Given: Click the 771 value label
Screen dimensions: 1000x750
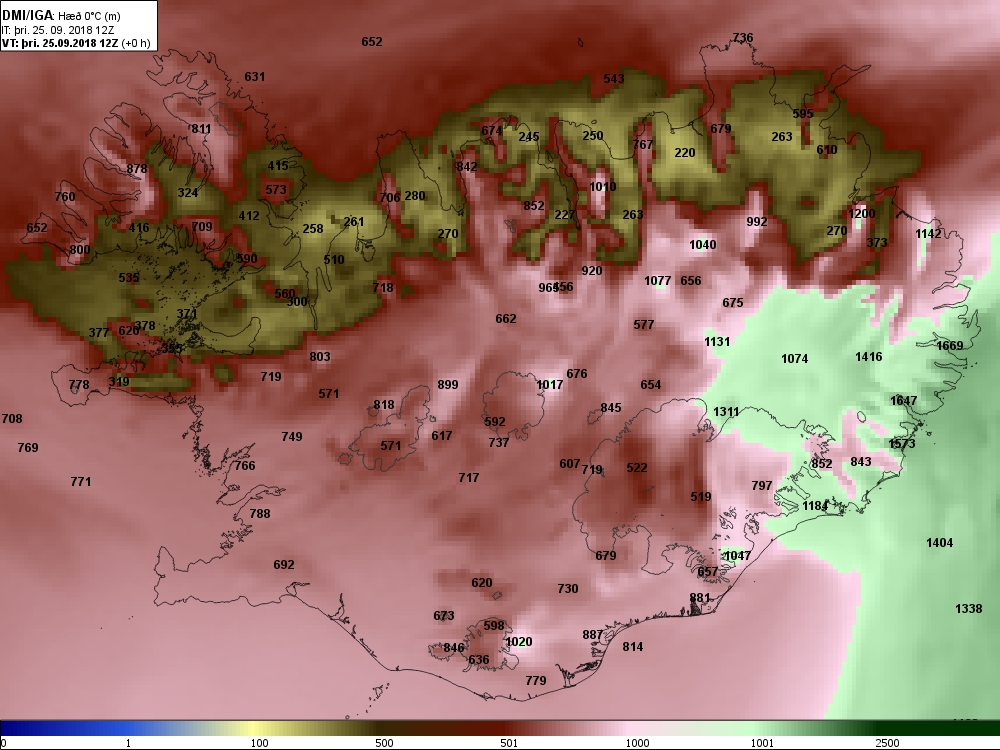Looking at the screenshot, I should [81, 482].
